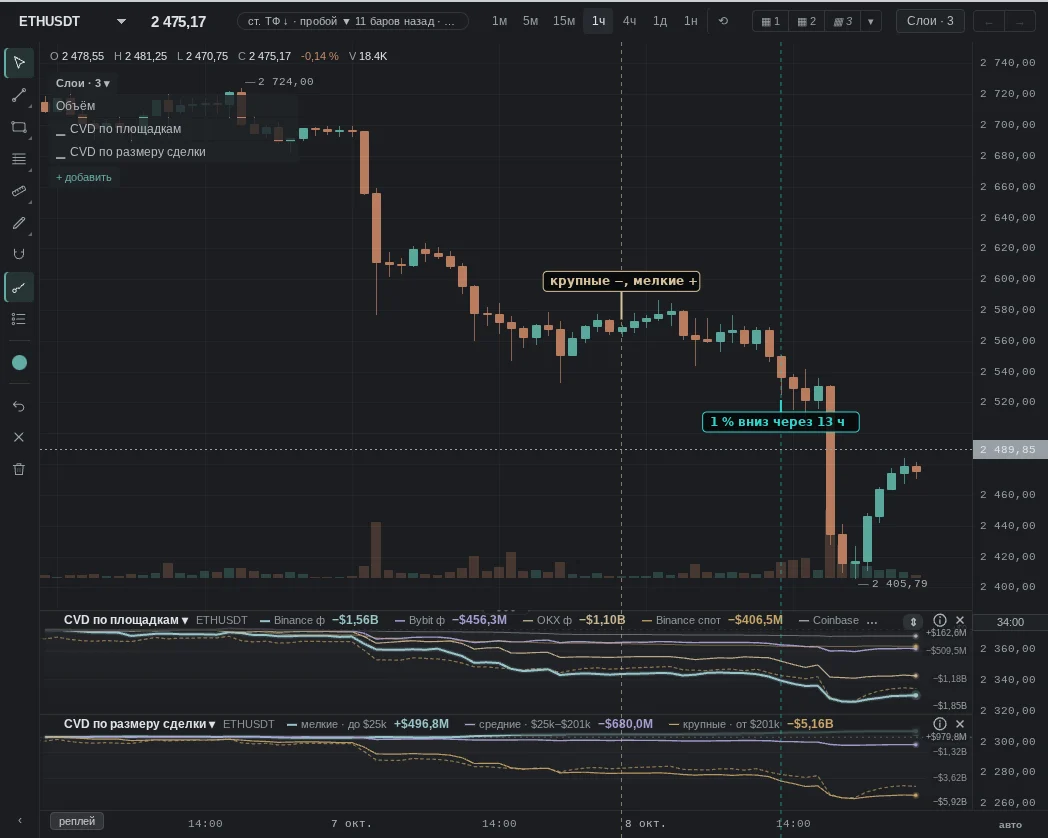Open info for CVD по площадкам panel
Viewport: 1048px width, 838px height.
coord(940,620)
